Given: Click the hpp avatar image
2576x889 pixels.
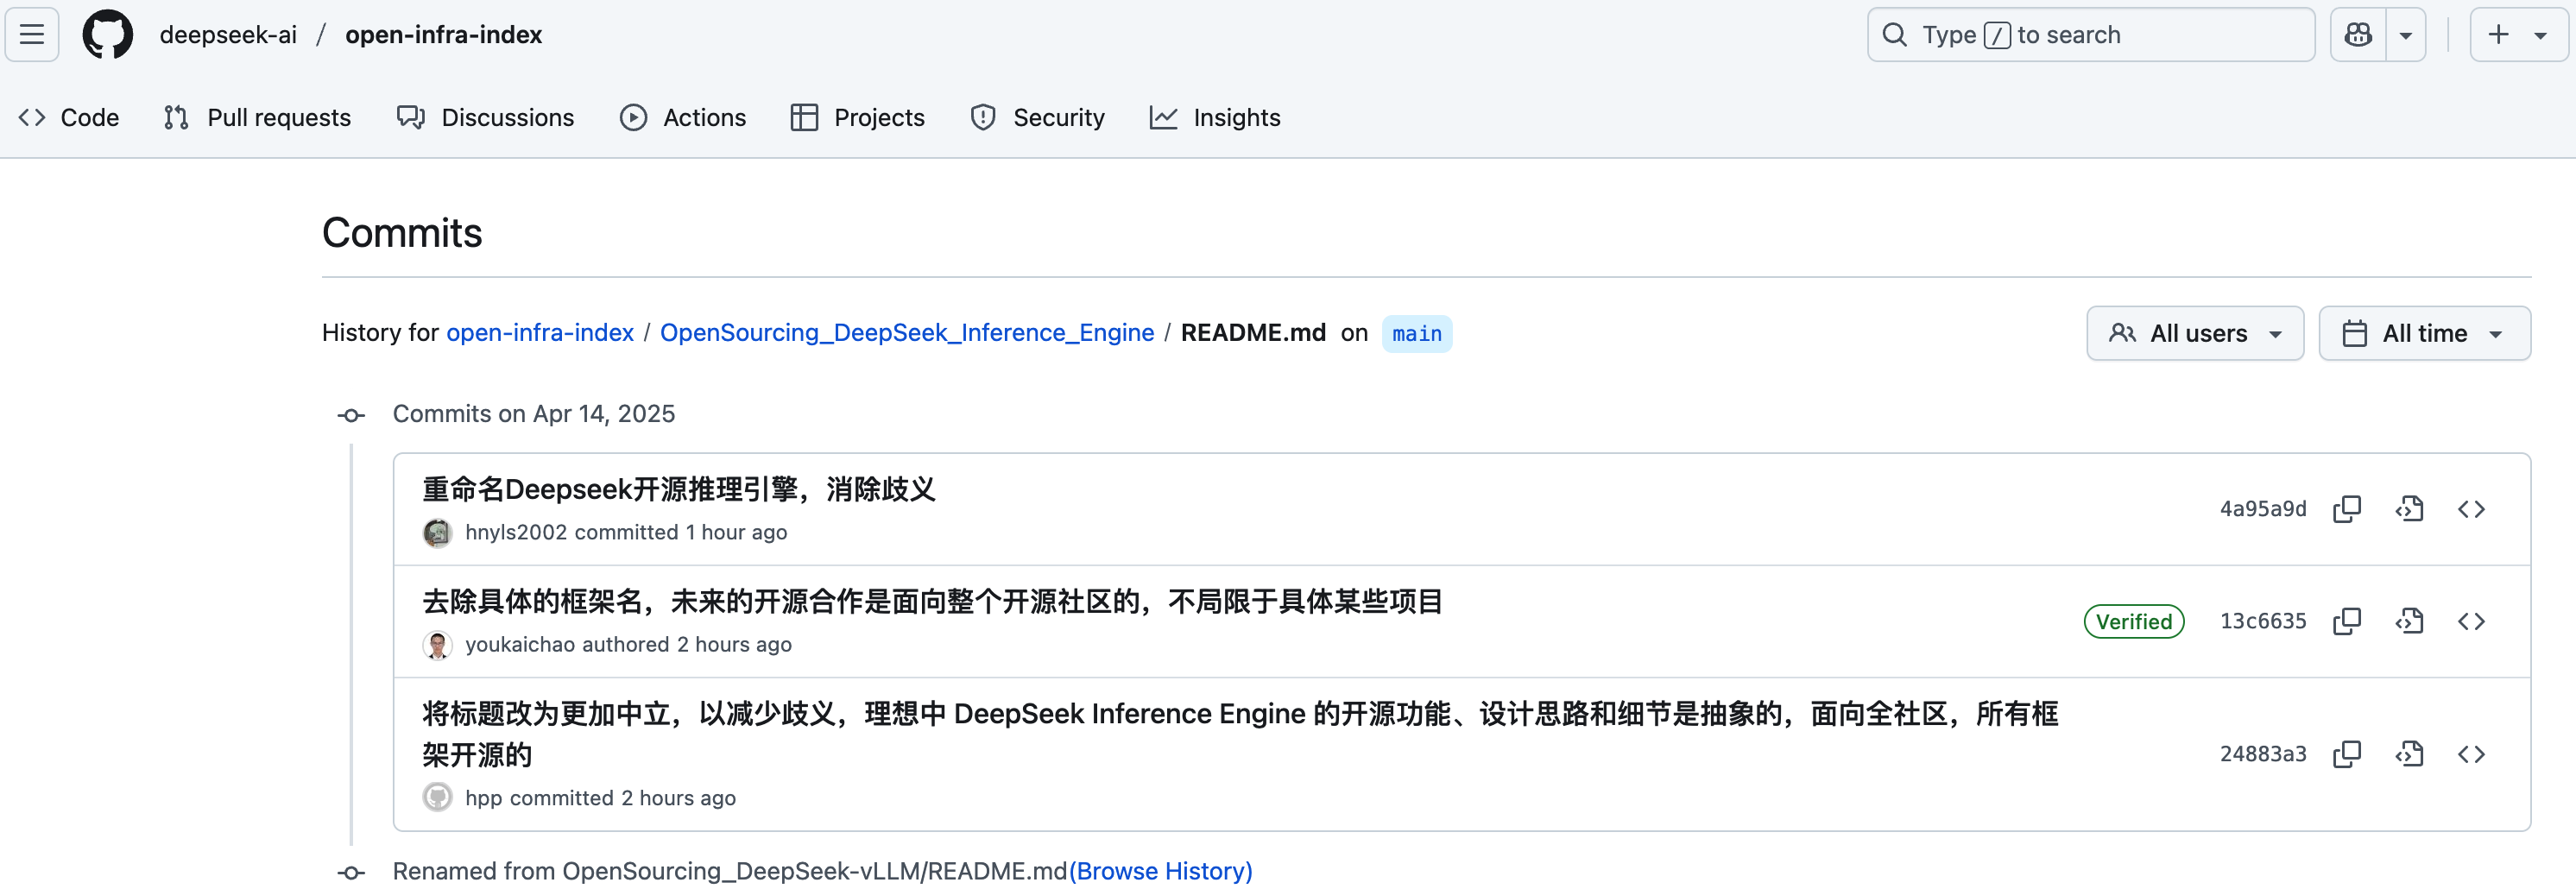Looking at the screenshot, I should [437, 798].
